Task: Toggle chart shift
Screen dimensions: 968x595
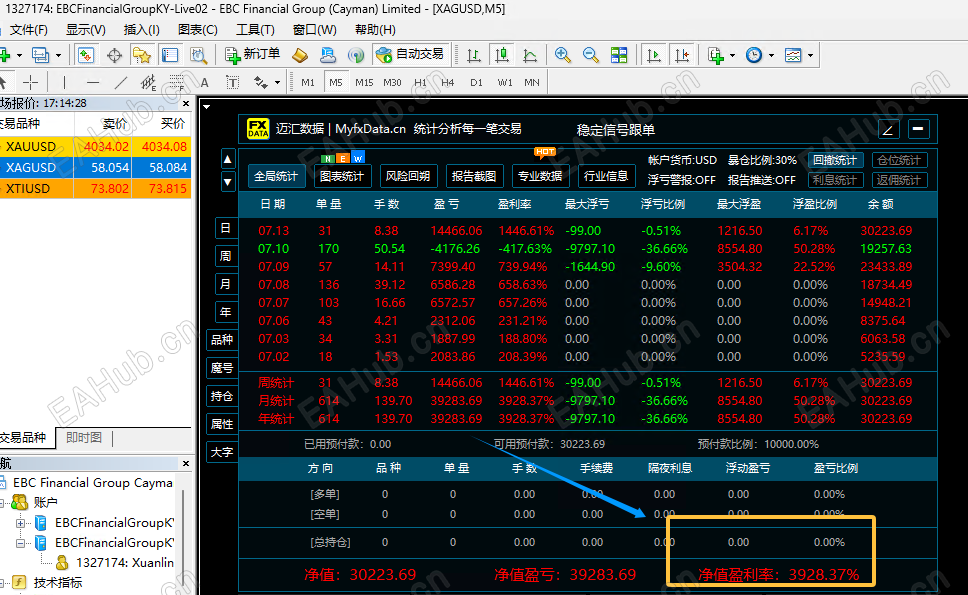Action: click(682, 56)
